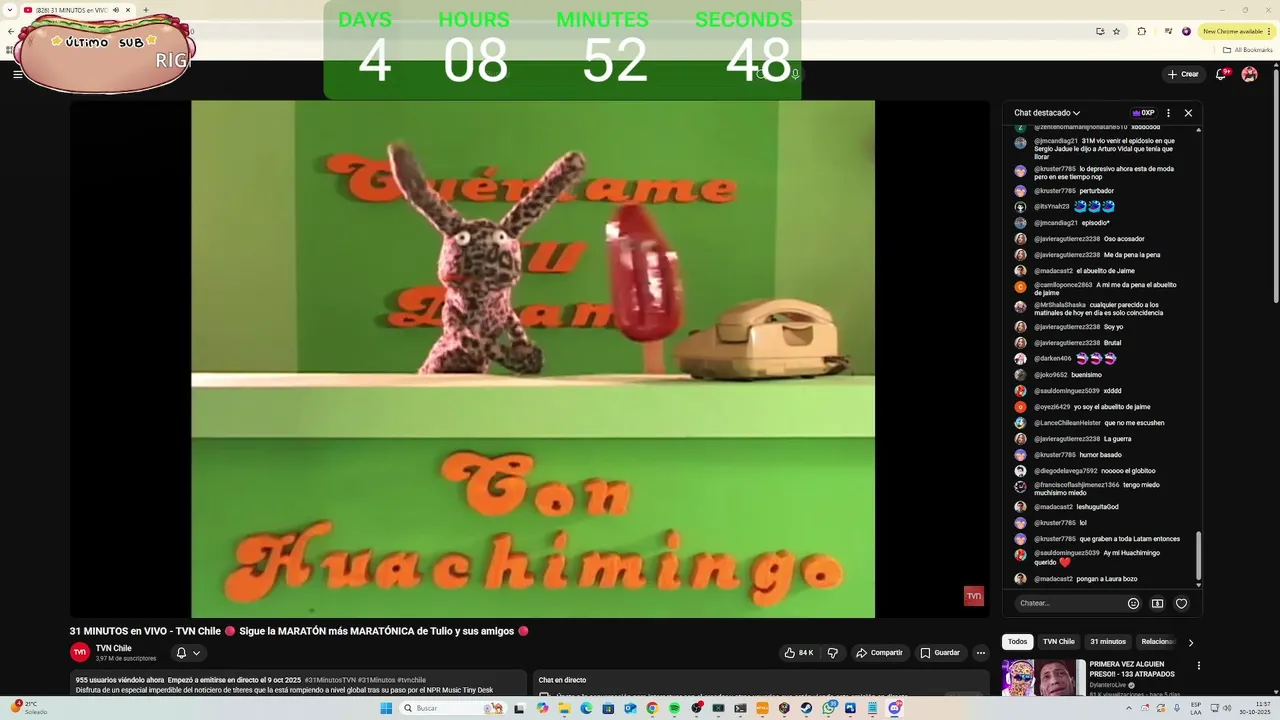
Task: Click the install app icon in address bar
Action: (x=1100, y=31)
